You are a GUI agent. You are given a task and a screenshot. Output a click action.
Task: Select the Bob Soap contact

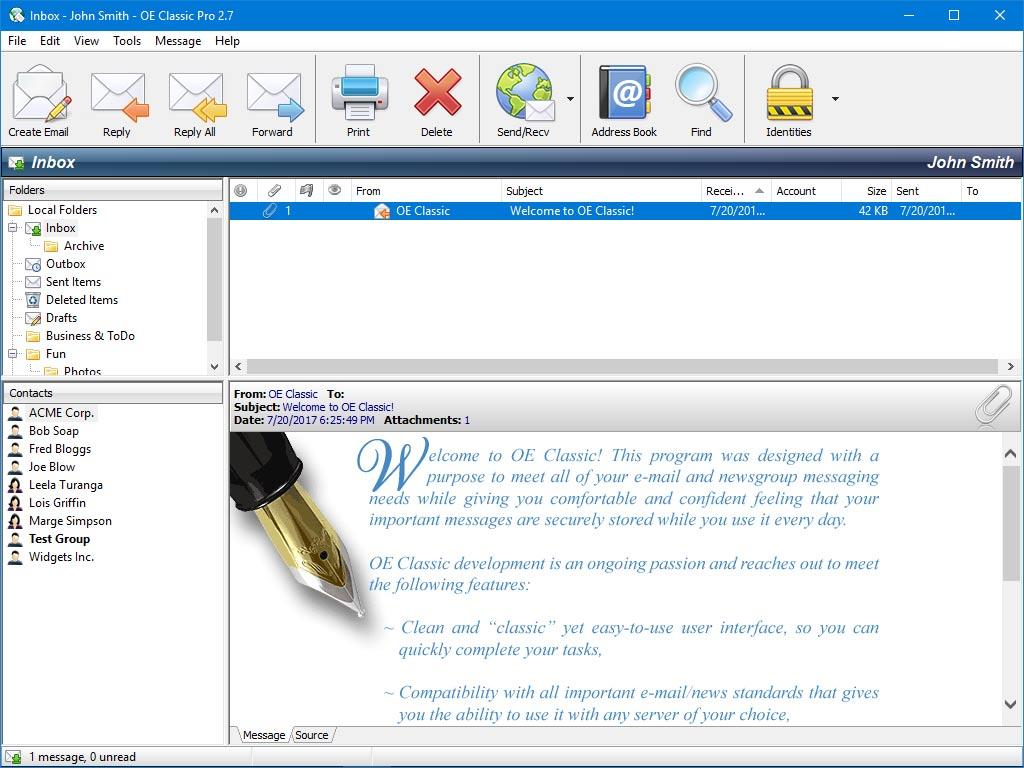pyautogui.click(x=54, y=431)
